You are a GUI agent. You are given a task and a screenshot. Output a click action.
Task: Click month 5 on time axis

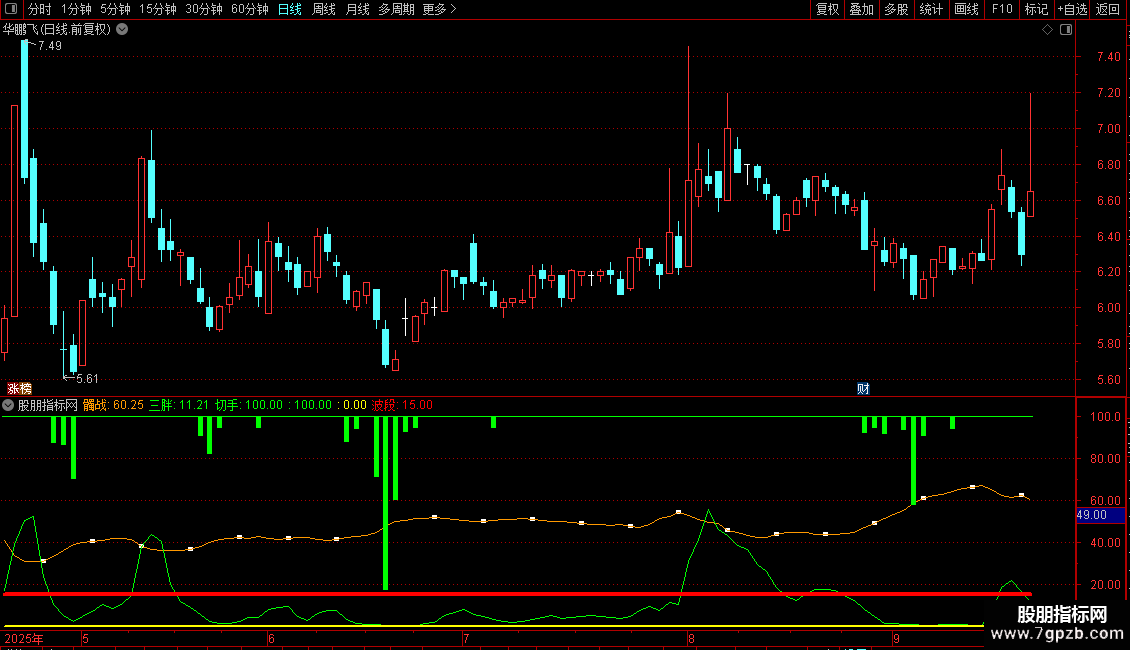click(85, 638)
